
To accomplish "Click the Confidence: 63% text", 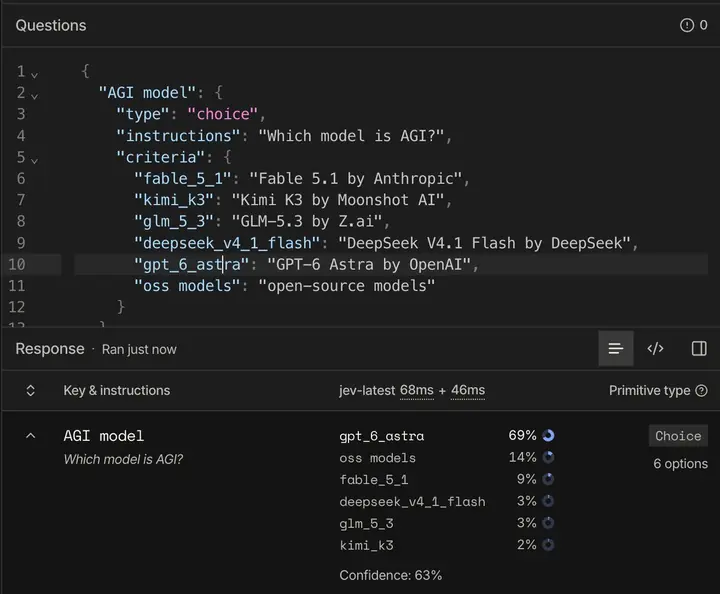I will pos(391,575).
